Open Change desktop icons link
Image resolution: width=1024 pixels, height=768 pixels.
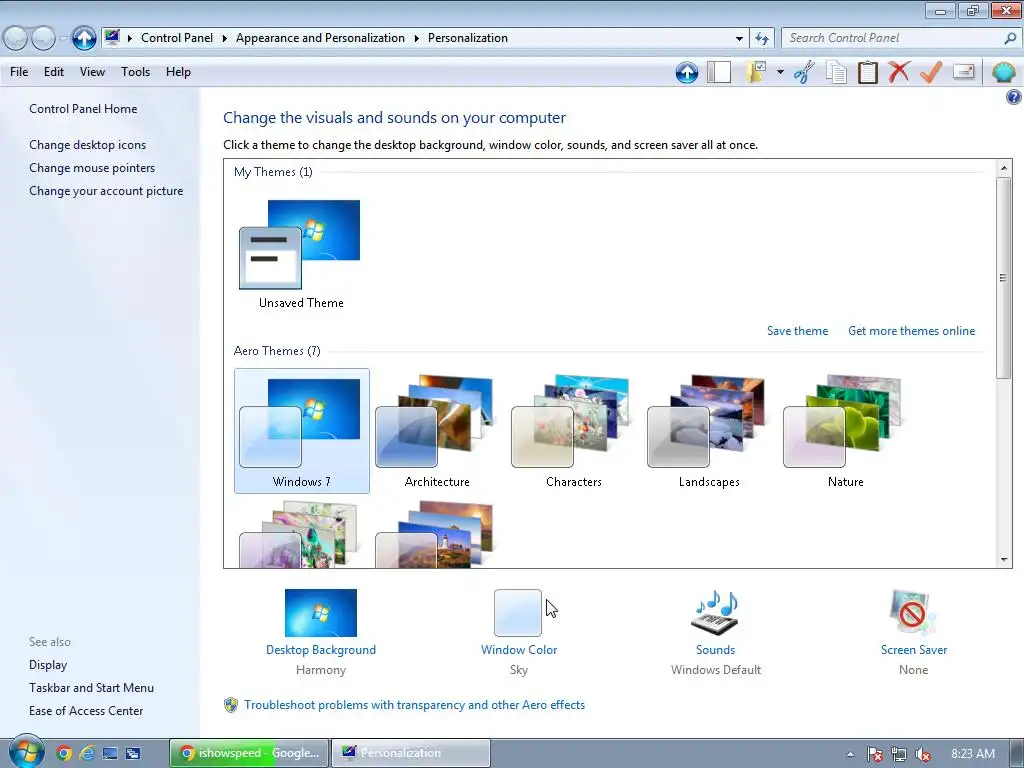[88, 145]
